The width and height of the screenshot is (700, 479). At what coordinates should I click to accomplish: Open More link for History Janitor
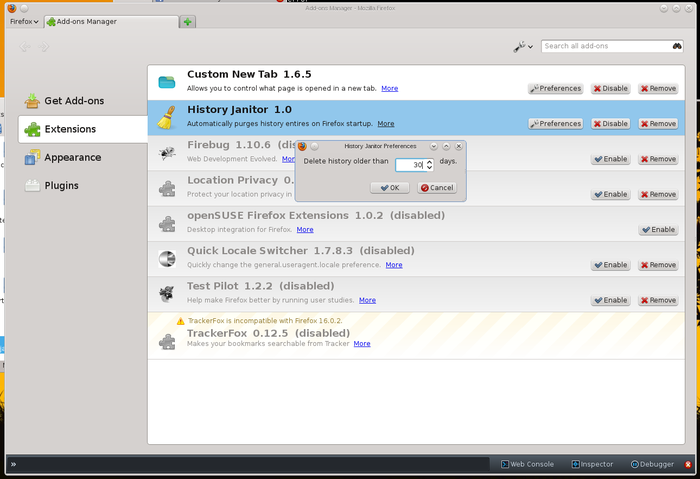point(386,124)
